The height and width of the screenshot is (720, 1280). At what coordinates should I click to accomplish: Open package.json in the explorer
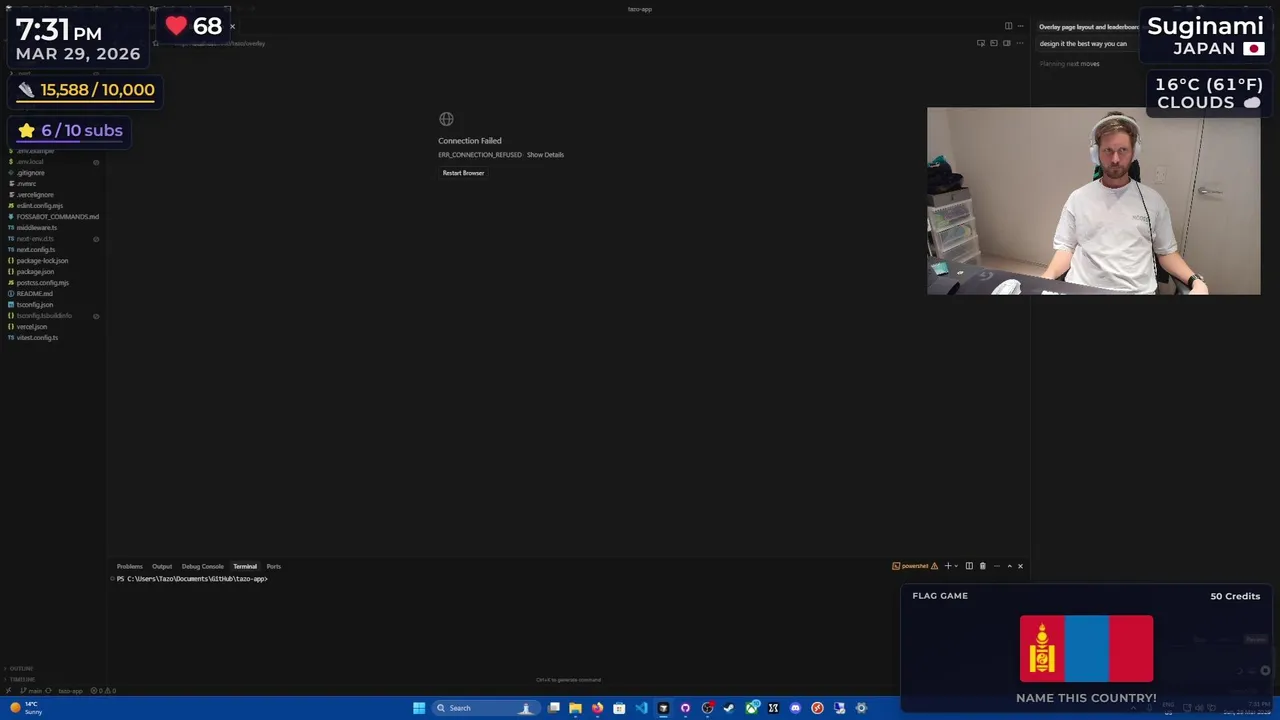tap(35, 272)
